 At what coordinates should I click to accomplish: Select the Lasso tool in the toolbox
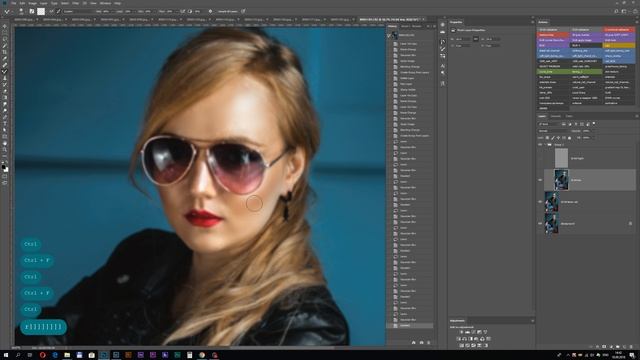click(x=4, y=39)
